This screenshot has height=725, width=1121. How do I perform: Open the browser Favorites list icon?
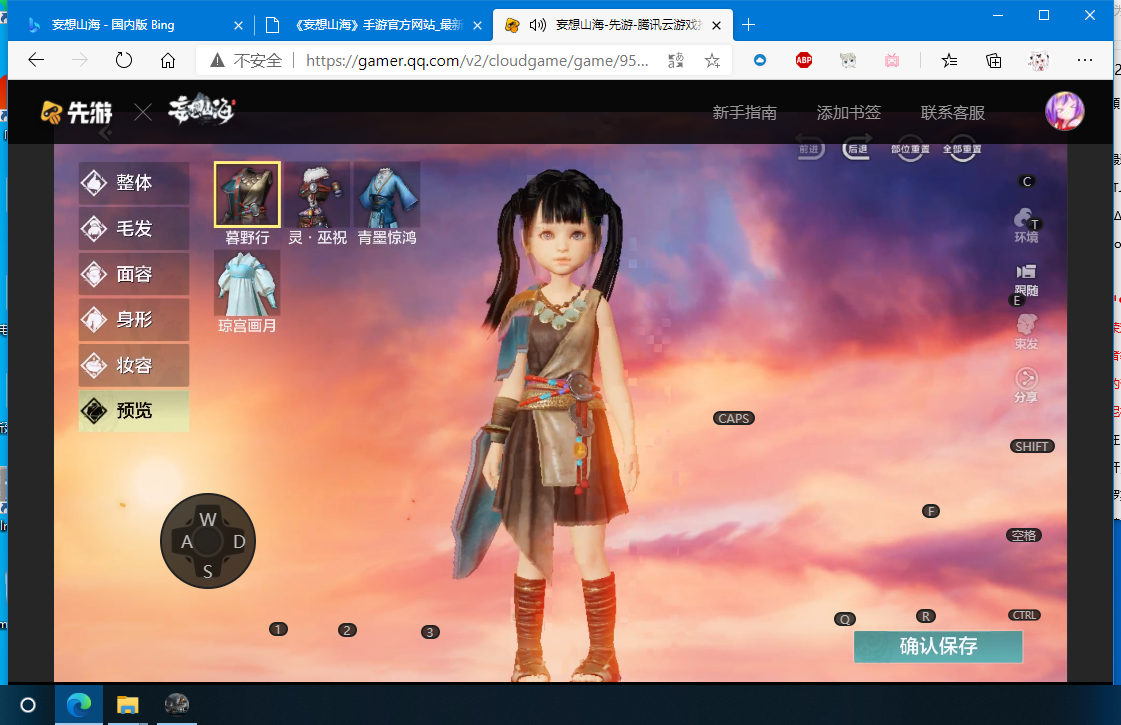pyautogui.click(x=949, y=61)
